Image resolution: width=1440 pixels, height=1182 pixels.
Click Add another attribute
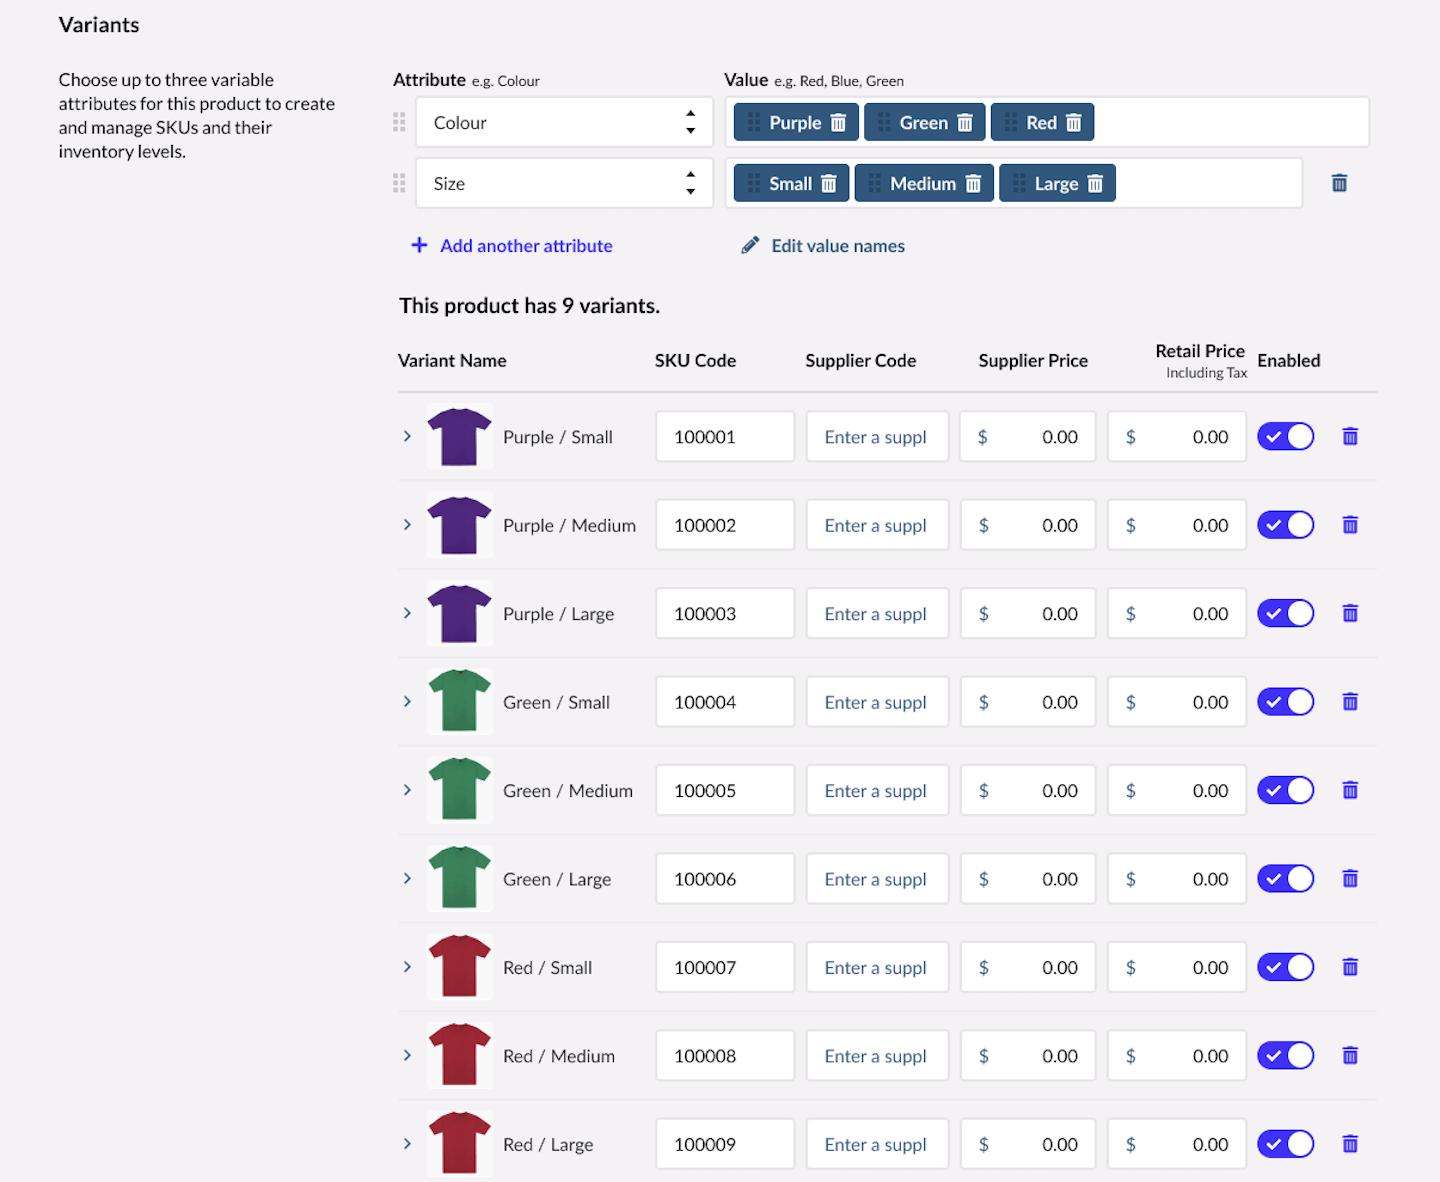point(512,246)
